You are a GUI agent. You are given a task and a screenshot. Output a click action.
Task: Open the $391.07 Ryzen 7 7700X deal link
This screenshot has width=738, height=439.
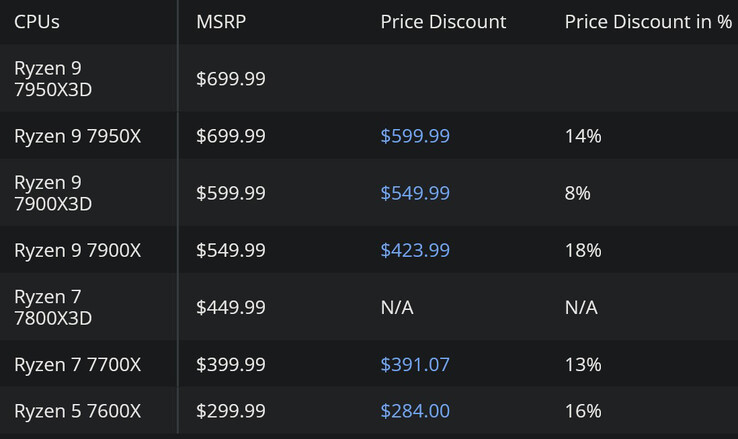click(415, 365)
